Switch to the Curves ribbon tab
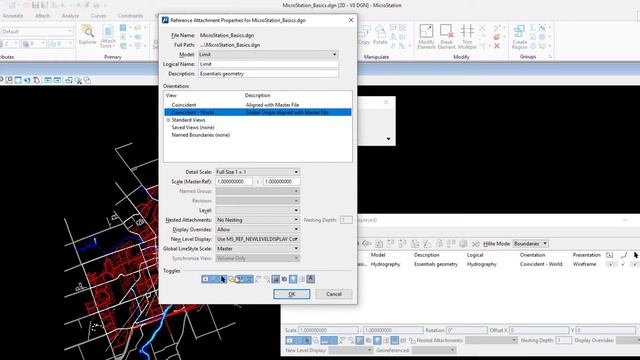Viewport: 640px width, 360px height. (x=98, y=16)
